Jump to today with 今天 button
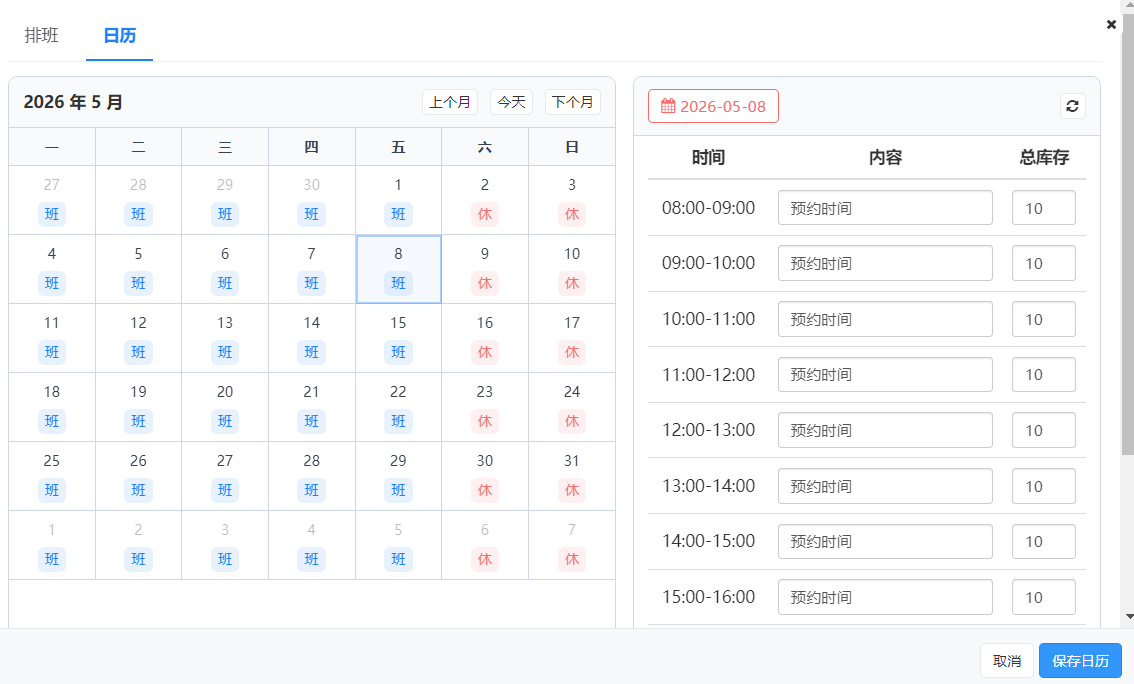Image resolution: width=1134 pixels, height=684 pixels. click(511, 102)
